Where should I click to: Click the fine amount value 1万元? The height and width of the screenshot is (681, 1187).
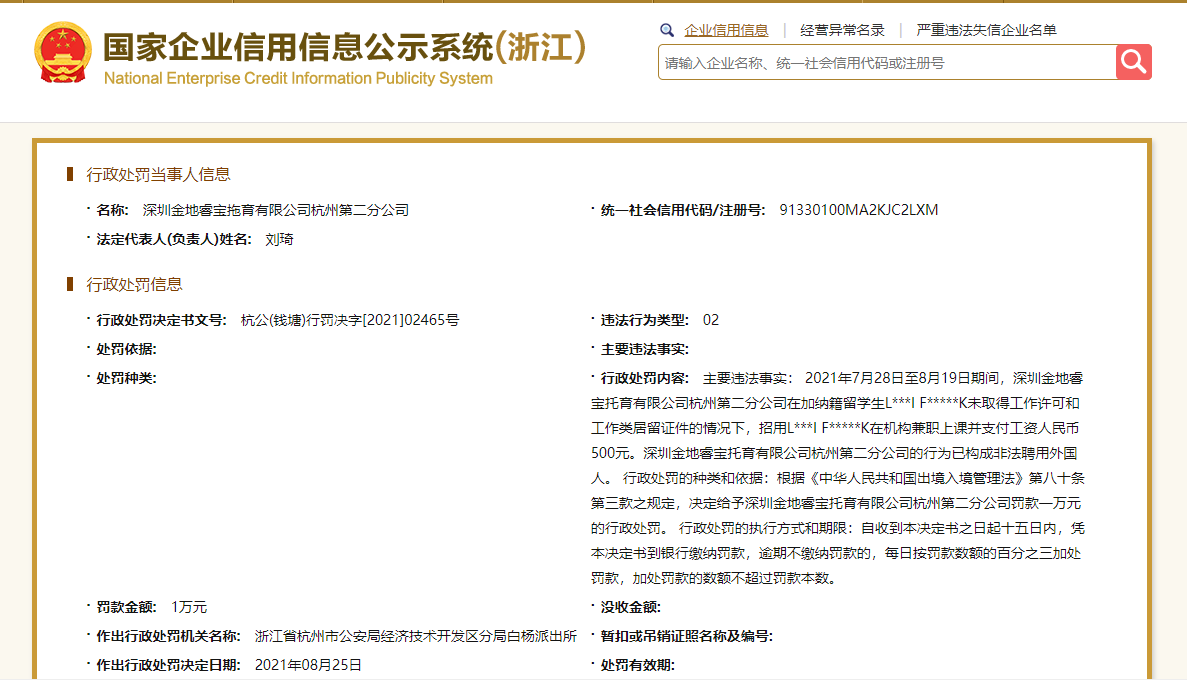tap(188, 607)
